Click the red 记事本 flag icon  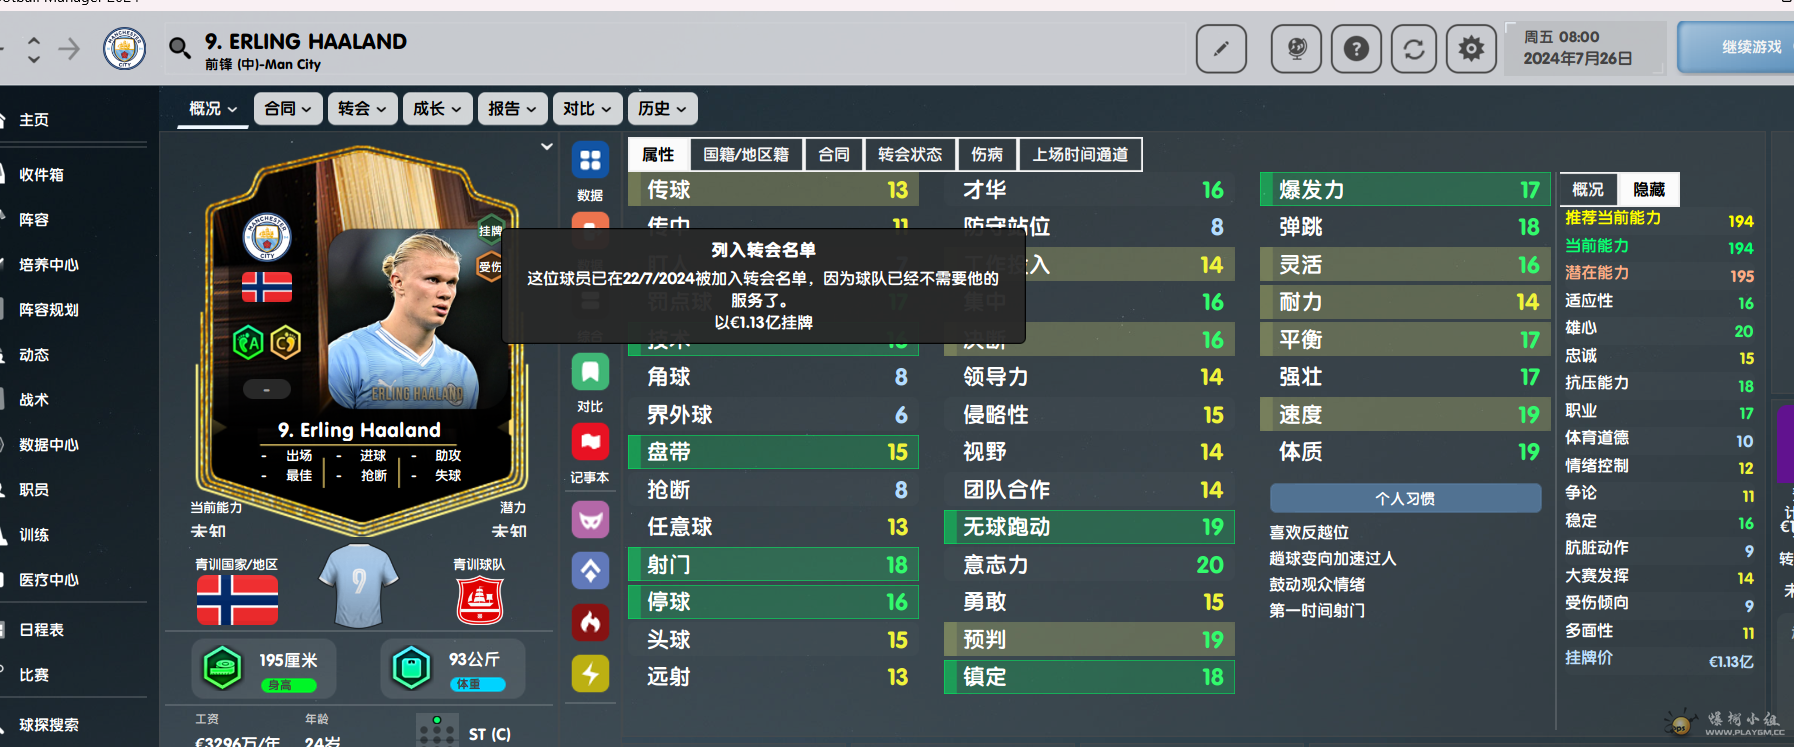tap(590, 442)
